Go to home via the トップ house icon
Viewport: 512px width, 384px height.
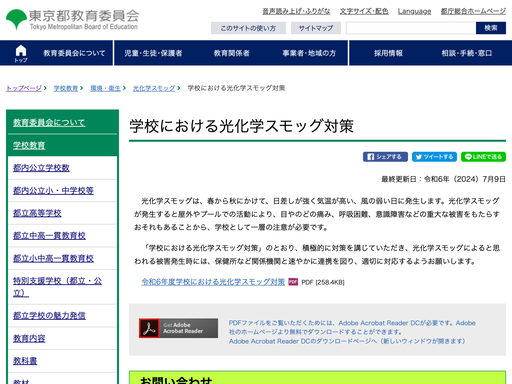tap(21, 53)
